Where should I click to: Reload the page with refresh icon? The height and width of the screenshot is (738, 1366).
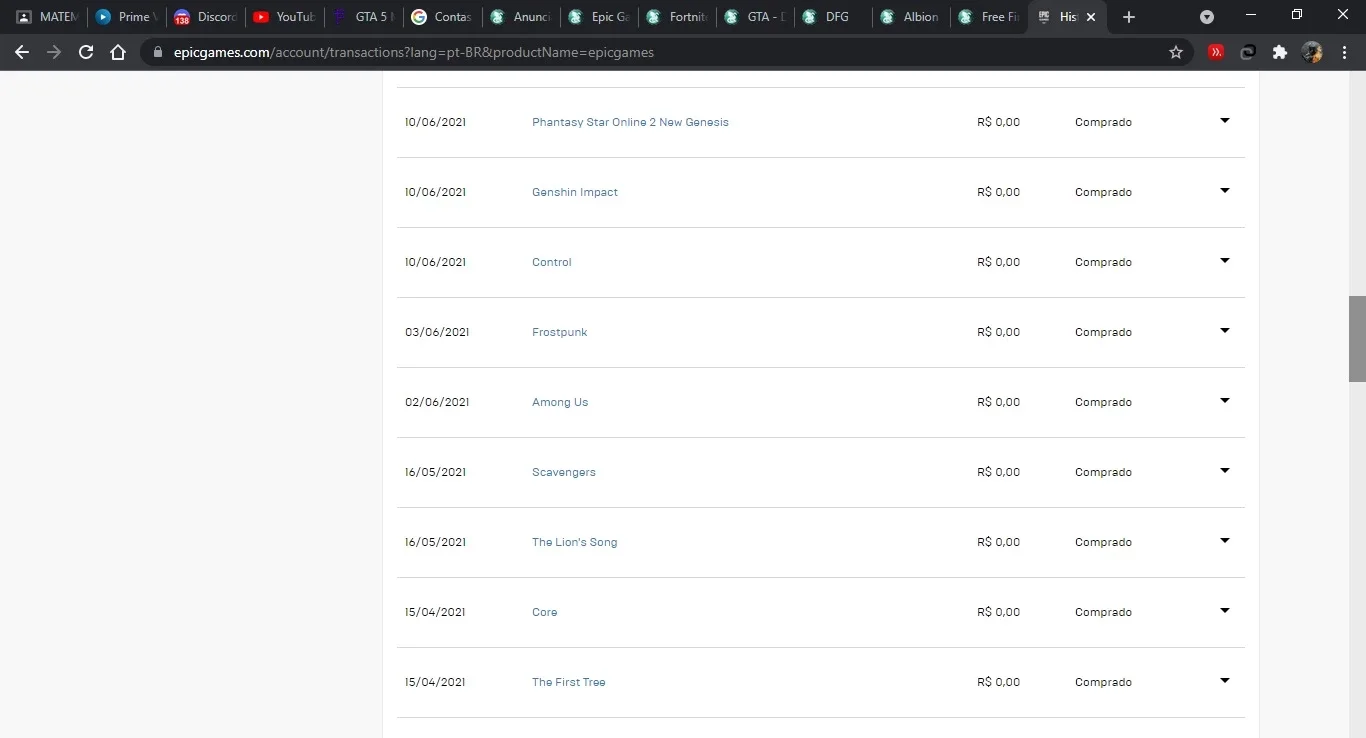(86, 52)
